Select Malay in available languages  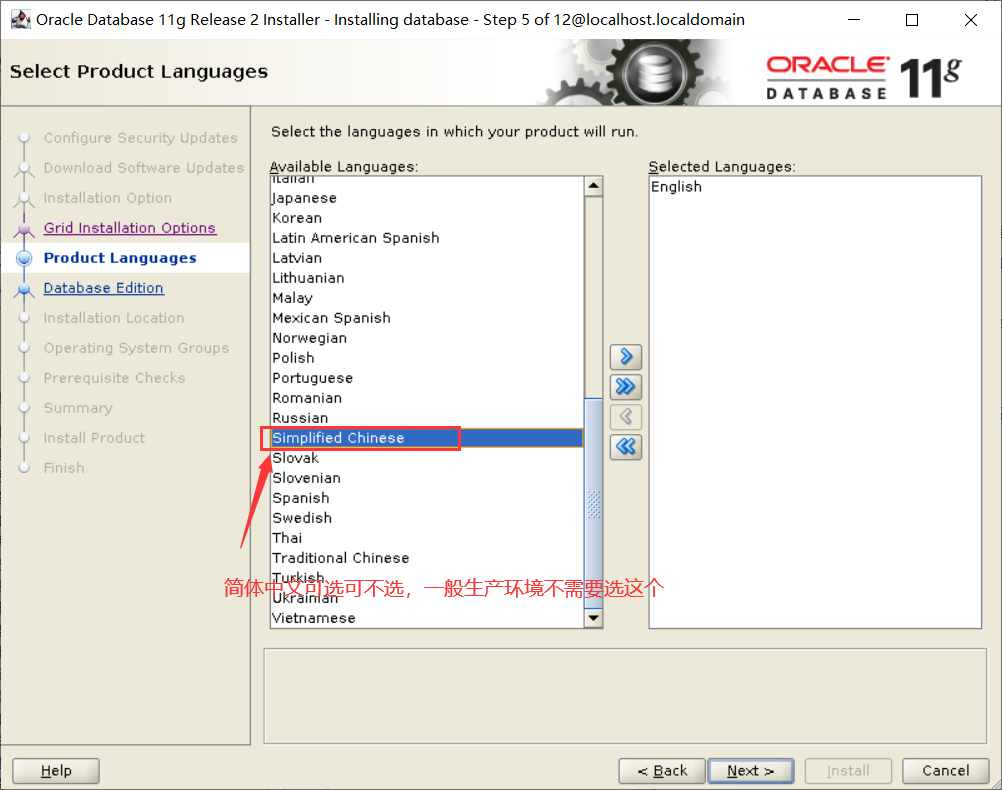click(x=427, y=298)
